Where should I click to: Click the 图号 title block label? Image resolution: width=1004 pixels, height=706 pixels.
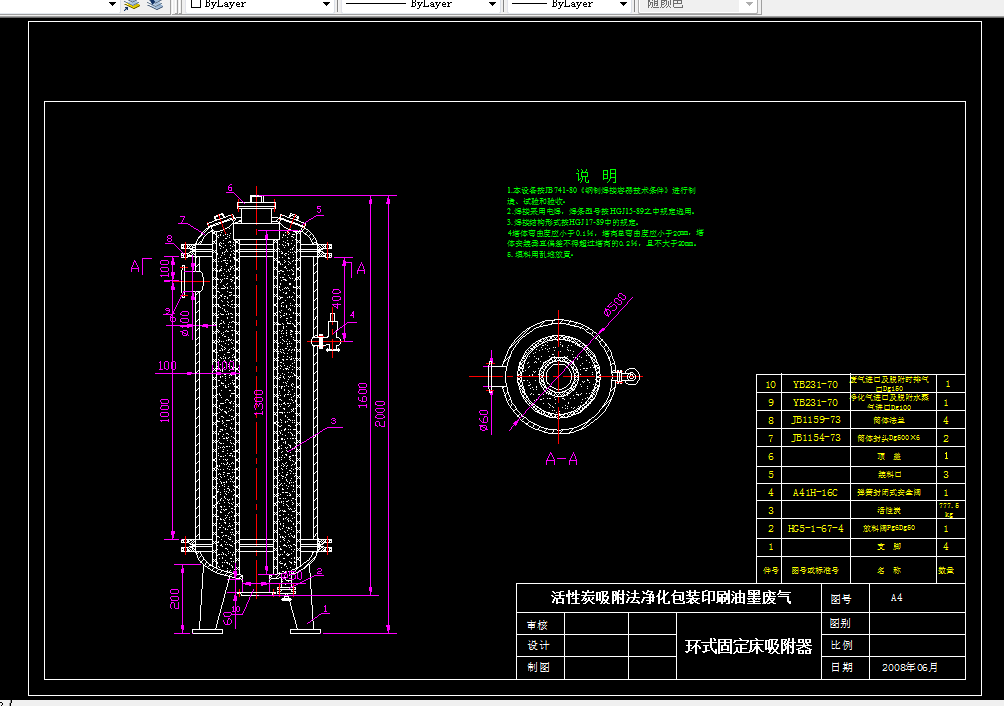pos(841,599)
